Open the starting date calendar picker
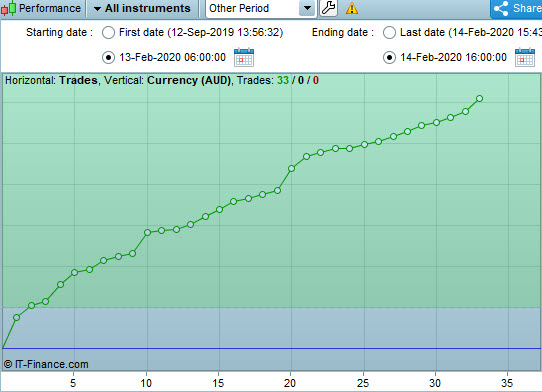The image size is (542, 392). tap(244, 57)
